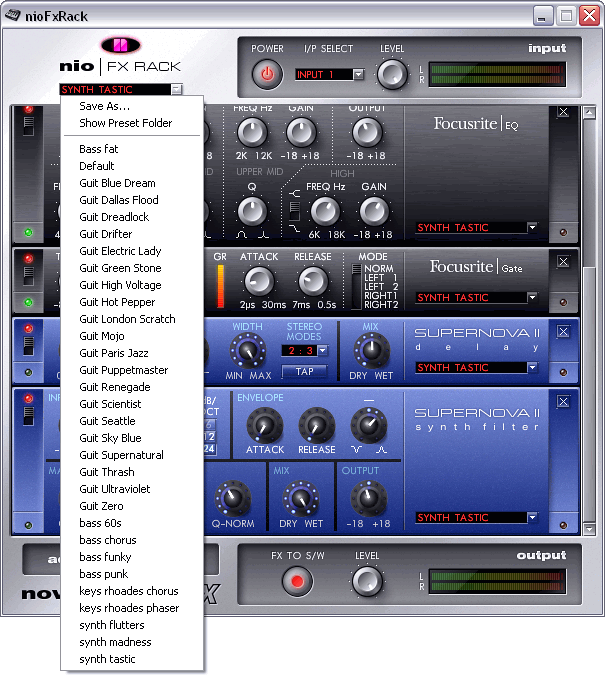
Task: Select the synth tastic preset
Action: [132, 659]
